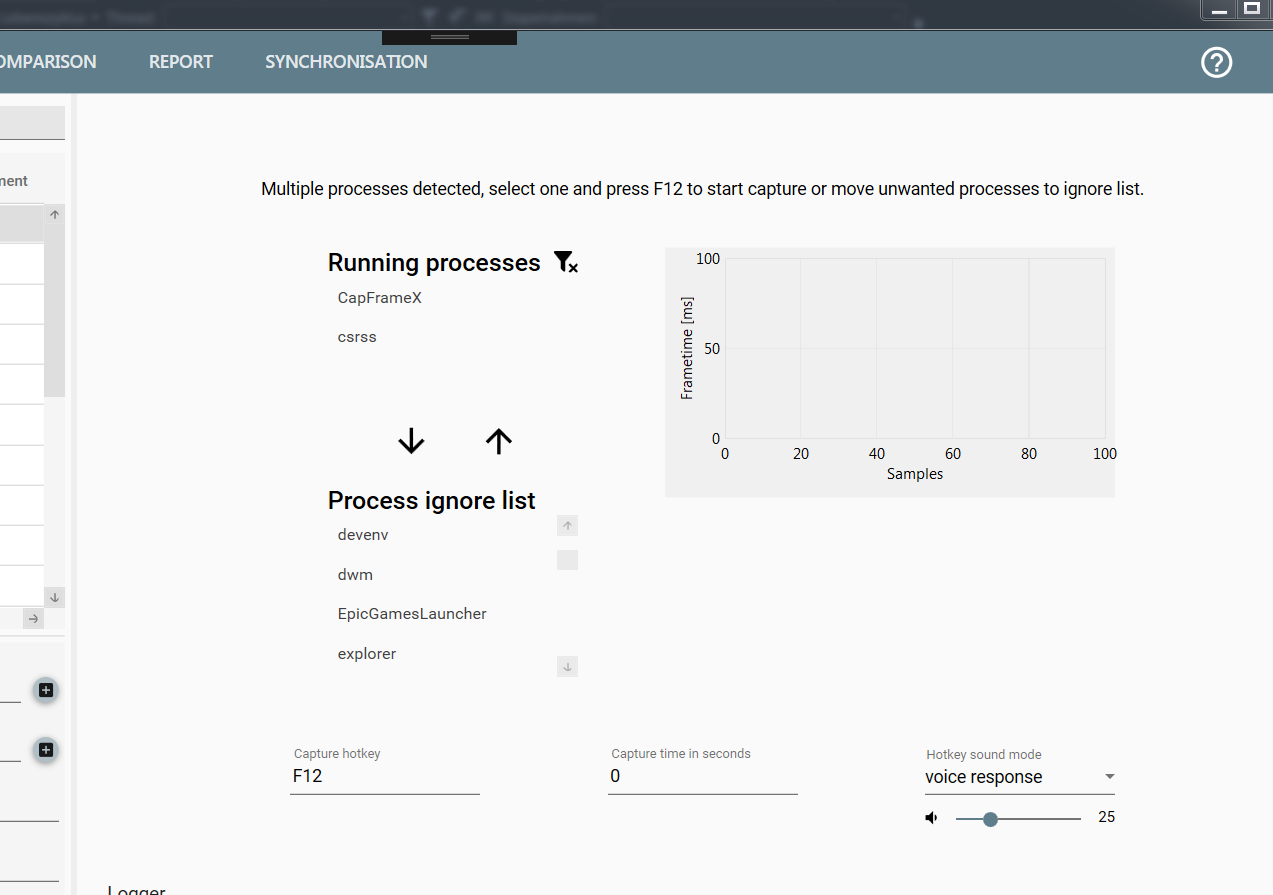Move process to ignore list with down arrow
The image size is (1273, 895).
[x=411, y=441]
